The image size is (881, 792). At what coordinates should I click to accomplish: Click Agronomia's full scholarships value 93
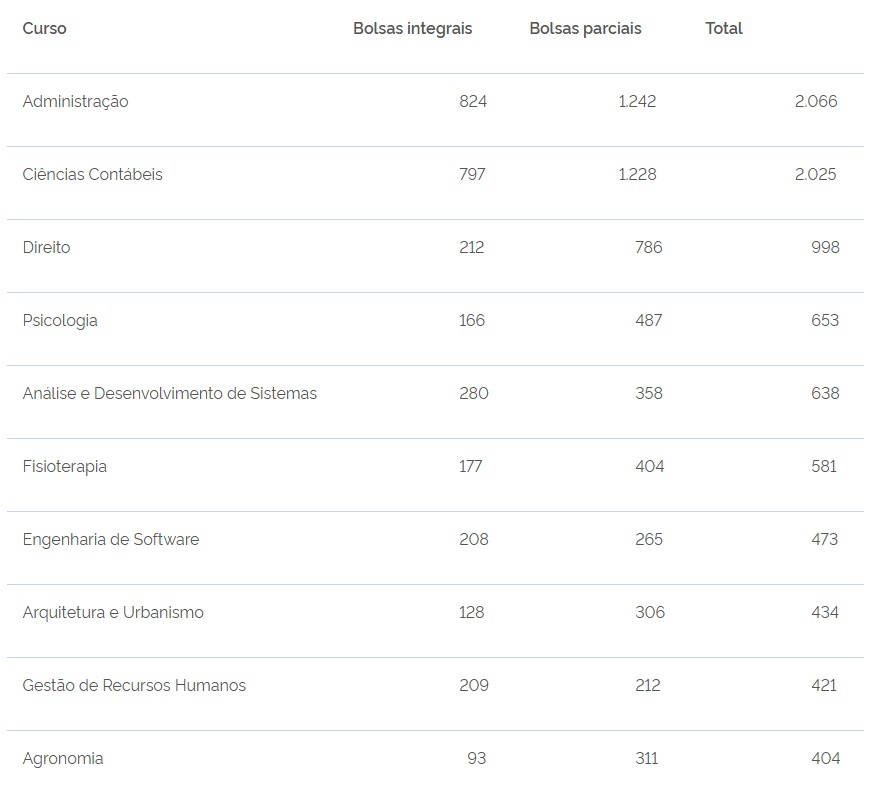476,759
